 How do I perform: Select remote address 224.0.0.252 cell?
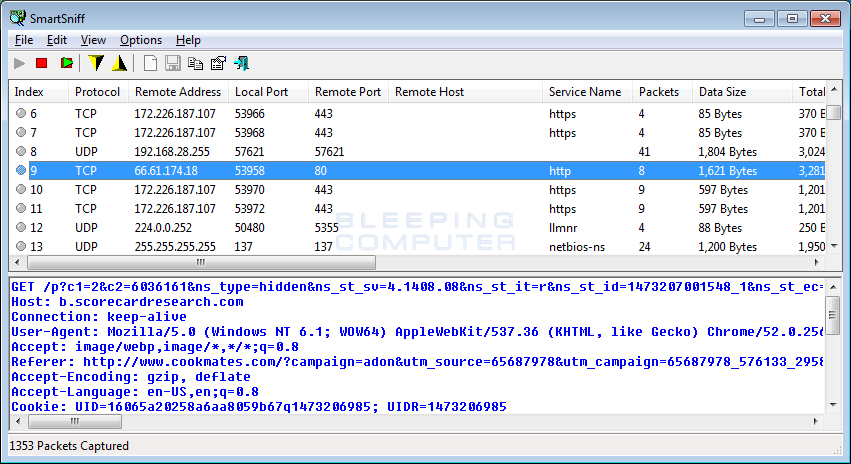click(x=163, y=227)
